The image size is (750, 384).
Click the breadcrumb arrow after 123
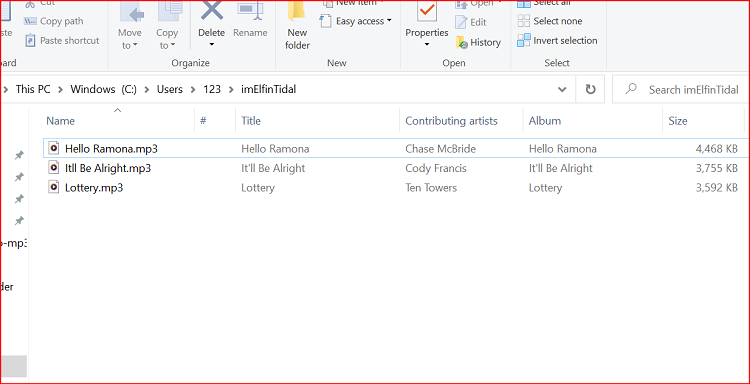pos(232,89)
